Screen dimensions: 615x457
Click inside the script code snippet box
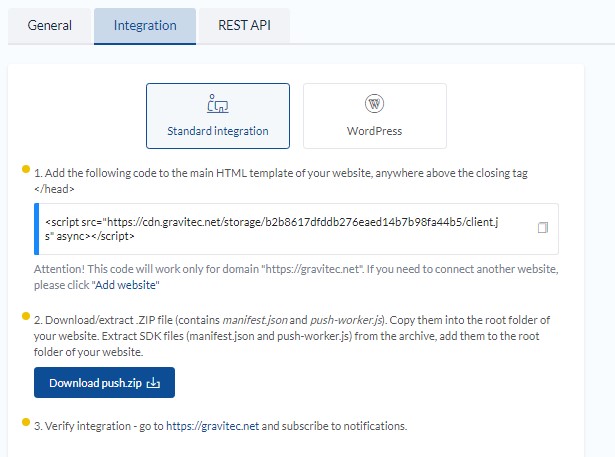pyautogui.click(x=297, y=229)
